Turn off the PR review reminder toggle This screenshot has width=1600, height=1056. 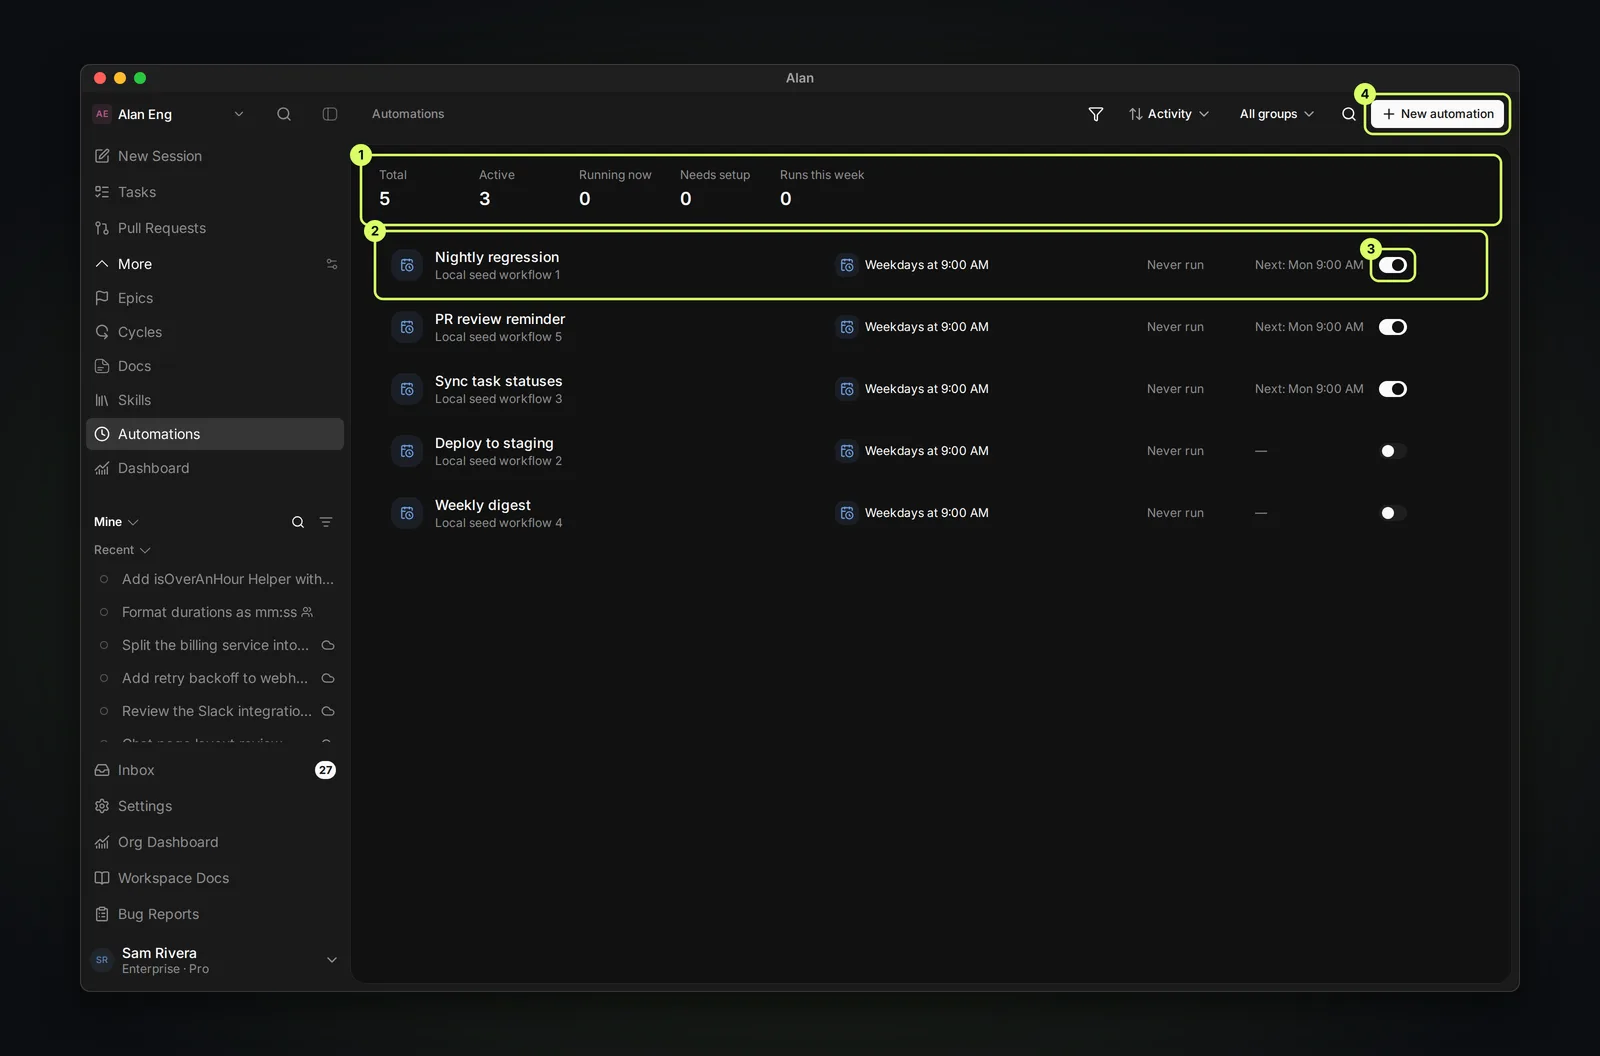[1393, 327]
